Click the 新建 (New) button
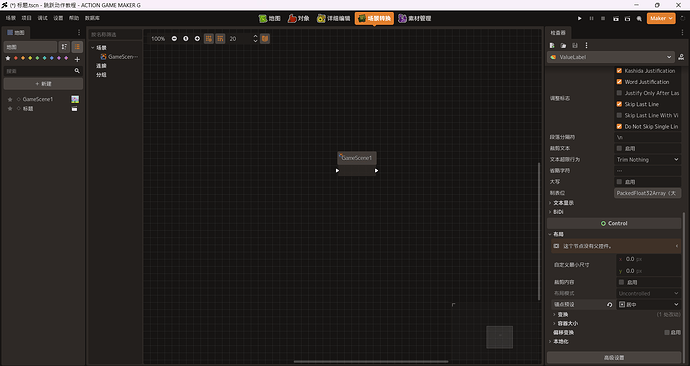 (43, 84)
